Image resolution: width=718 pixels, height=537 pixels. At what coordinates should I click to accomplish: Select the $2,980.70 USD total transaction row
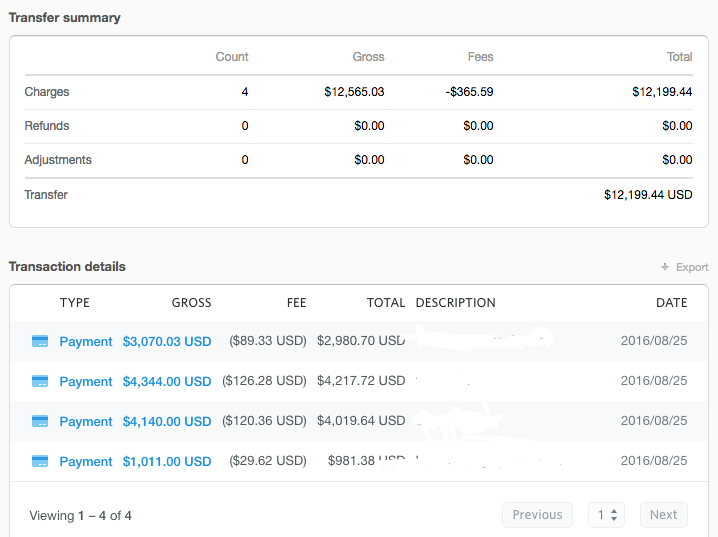[360, 341]
